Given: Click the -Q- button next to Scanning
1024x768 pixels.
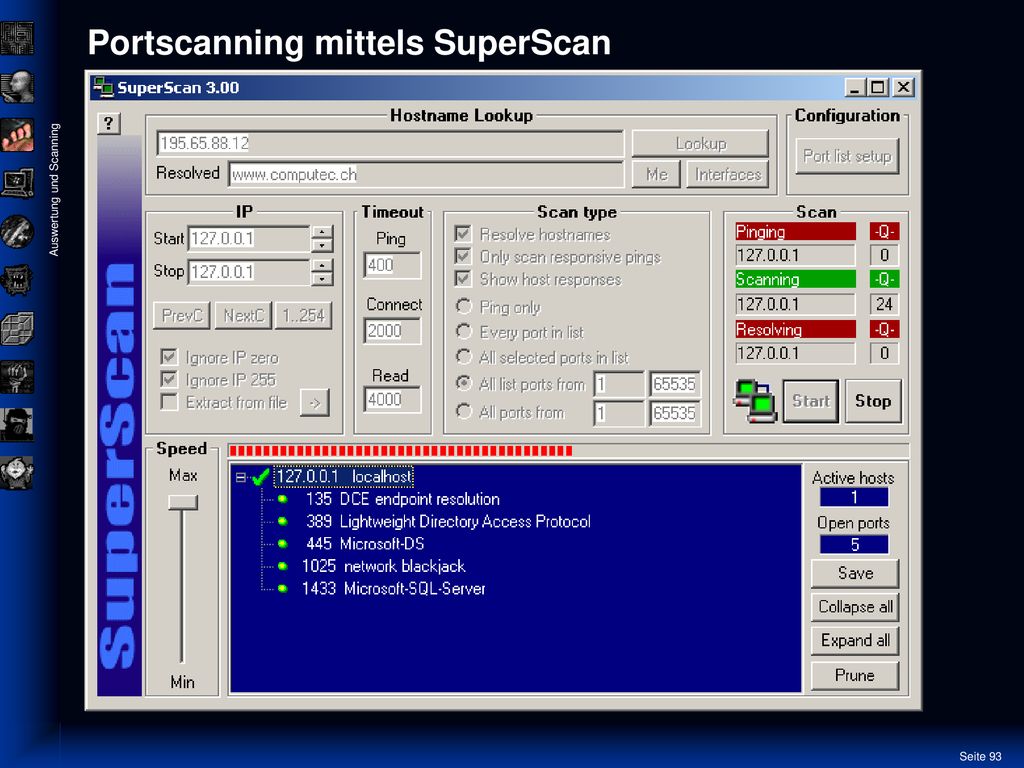Looking at the screenshot, I should (x=884, y=280).
